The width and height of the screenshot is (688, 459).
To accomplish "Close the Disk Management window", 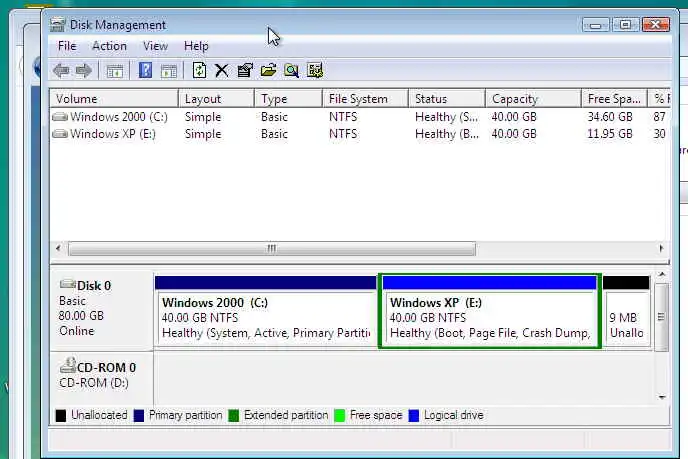I will [x=656, y=25].
